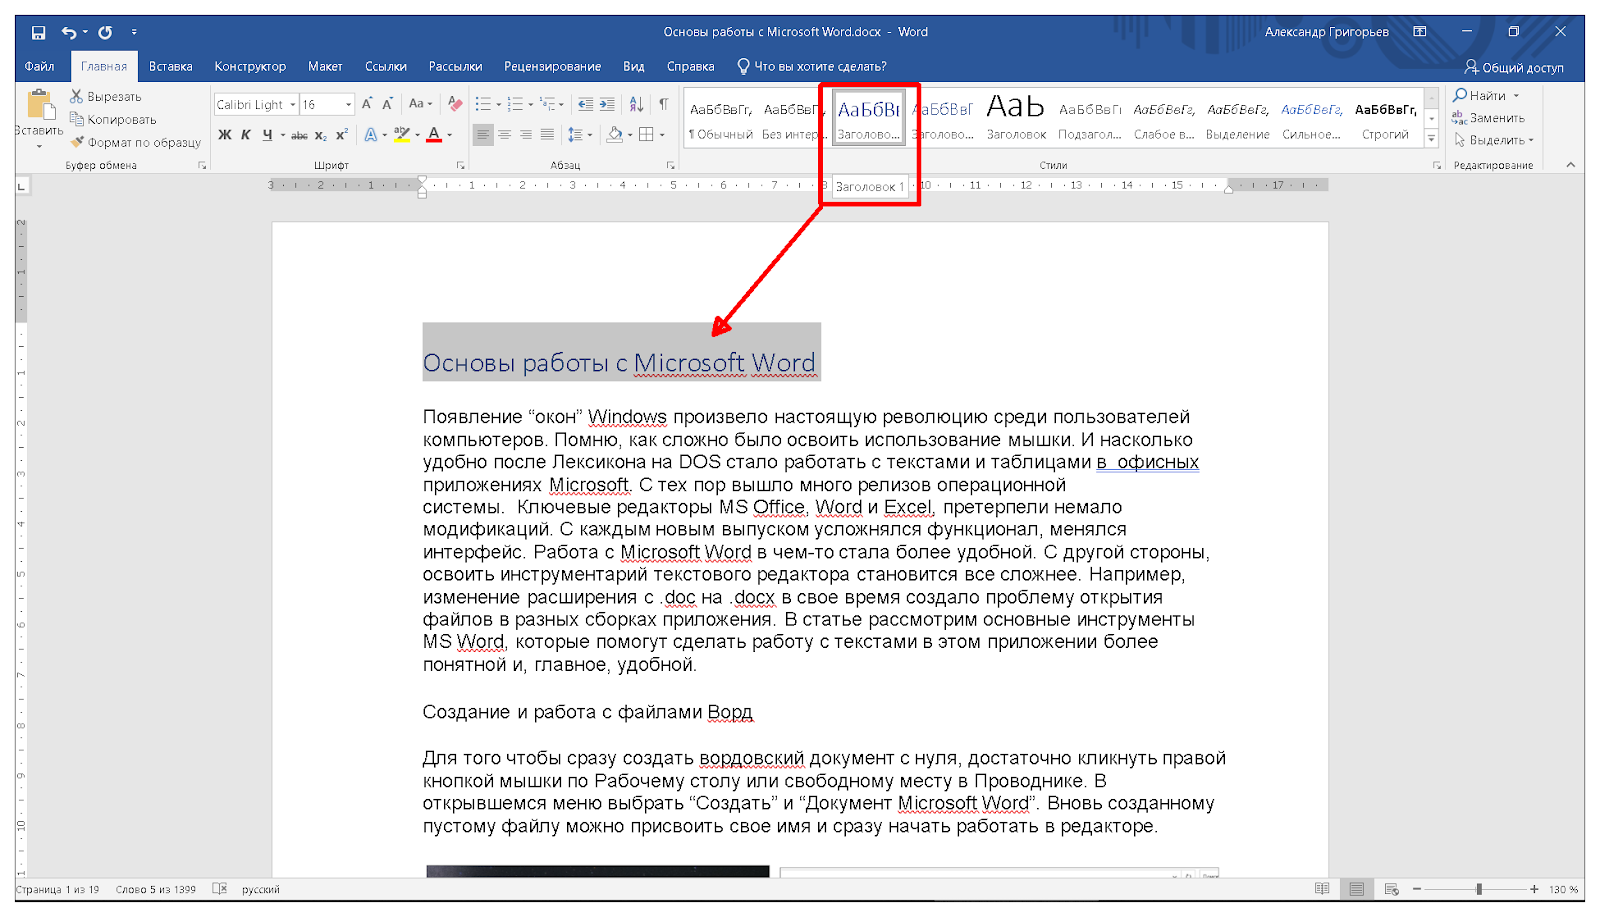Switch to Web Layout view in the status bar

[1391, 889]
